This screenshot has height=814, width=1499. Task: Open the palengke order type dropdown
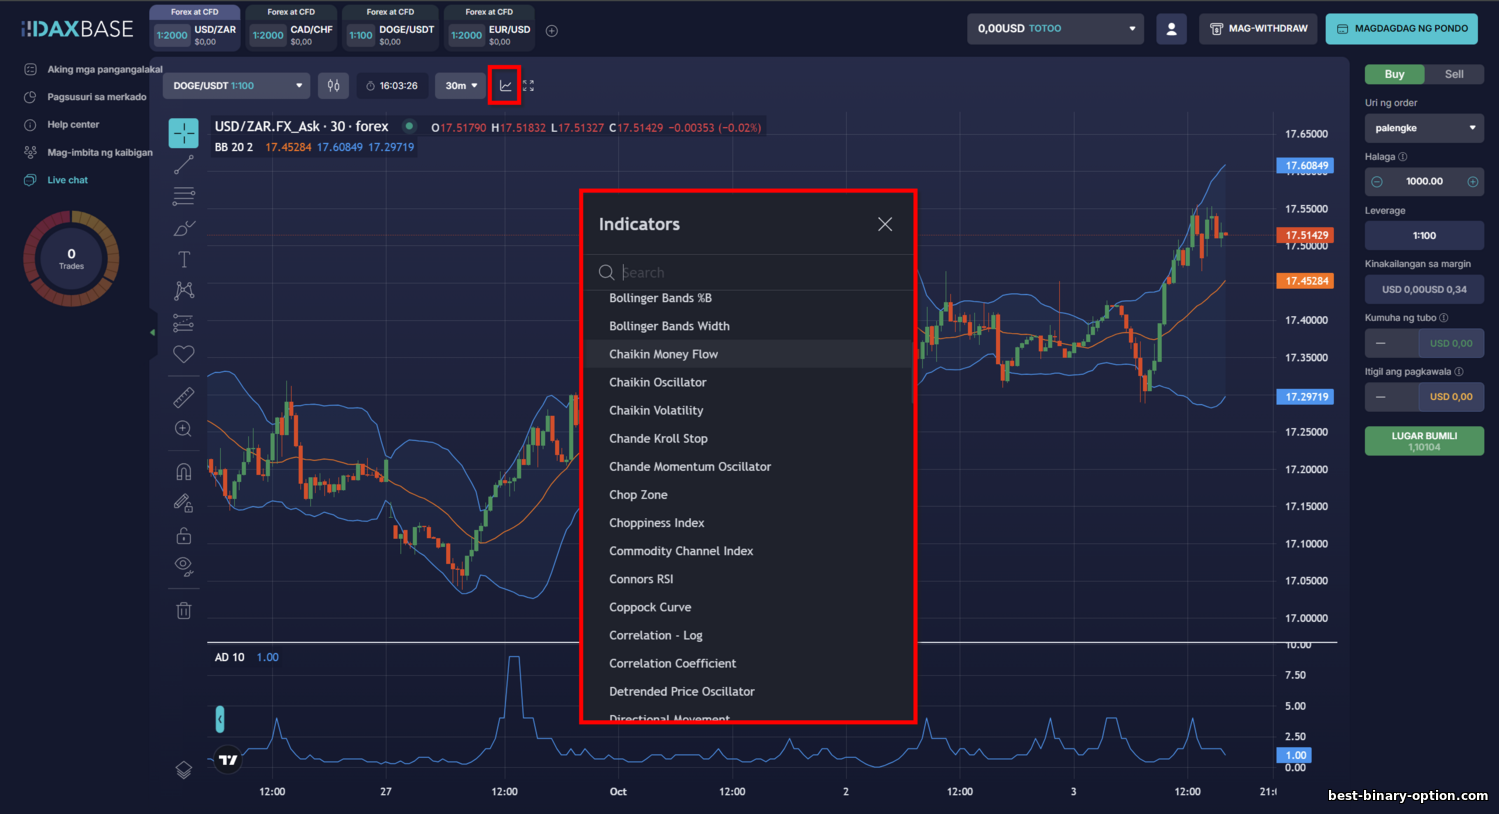coord(1424,128)
